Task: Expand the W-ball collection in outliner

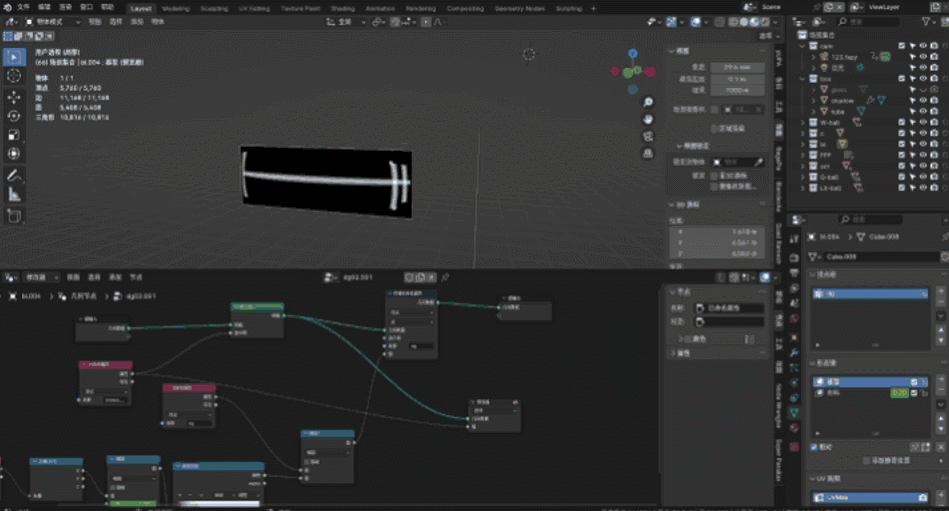Action: pyautogui.click(x=803, y=122)
